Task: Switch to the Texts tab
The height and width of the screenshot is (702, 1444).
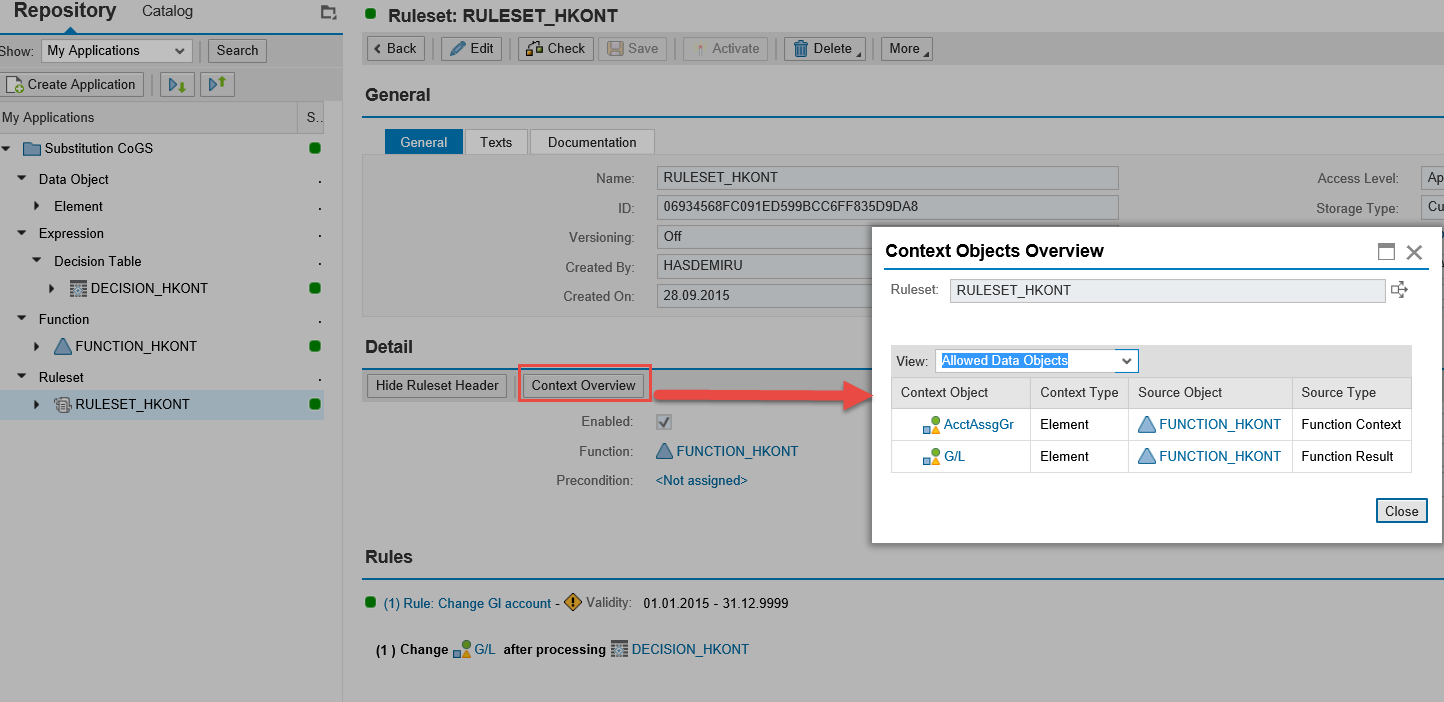Action: pos(496,142)
